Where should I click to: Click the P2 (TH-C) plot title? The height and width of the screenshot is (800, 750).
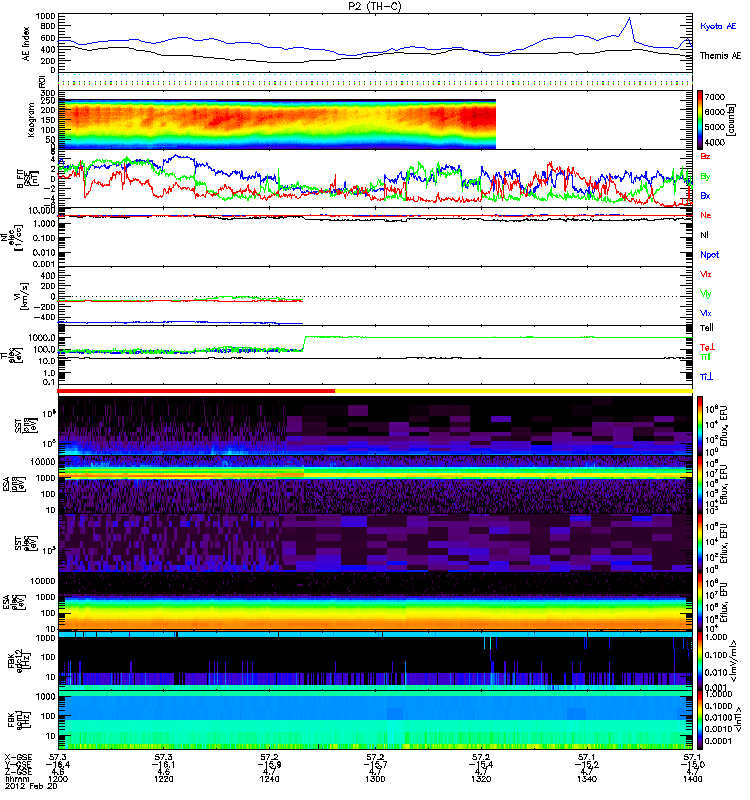click(375, 6)
